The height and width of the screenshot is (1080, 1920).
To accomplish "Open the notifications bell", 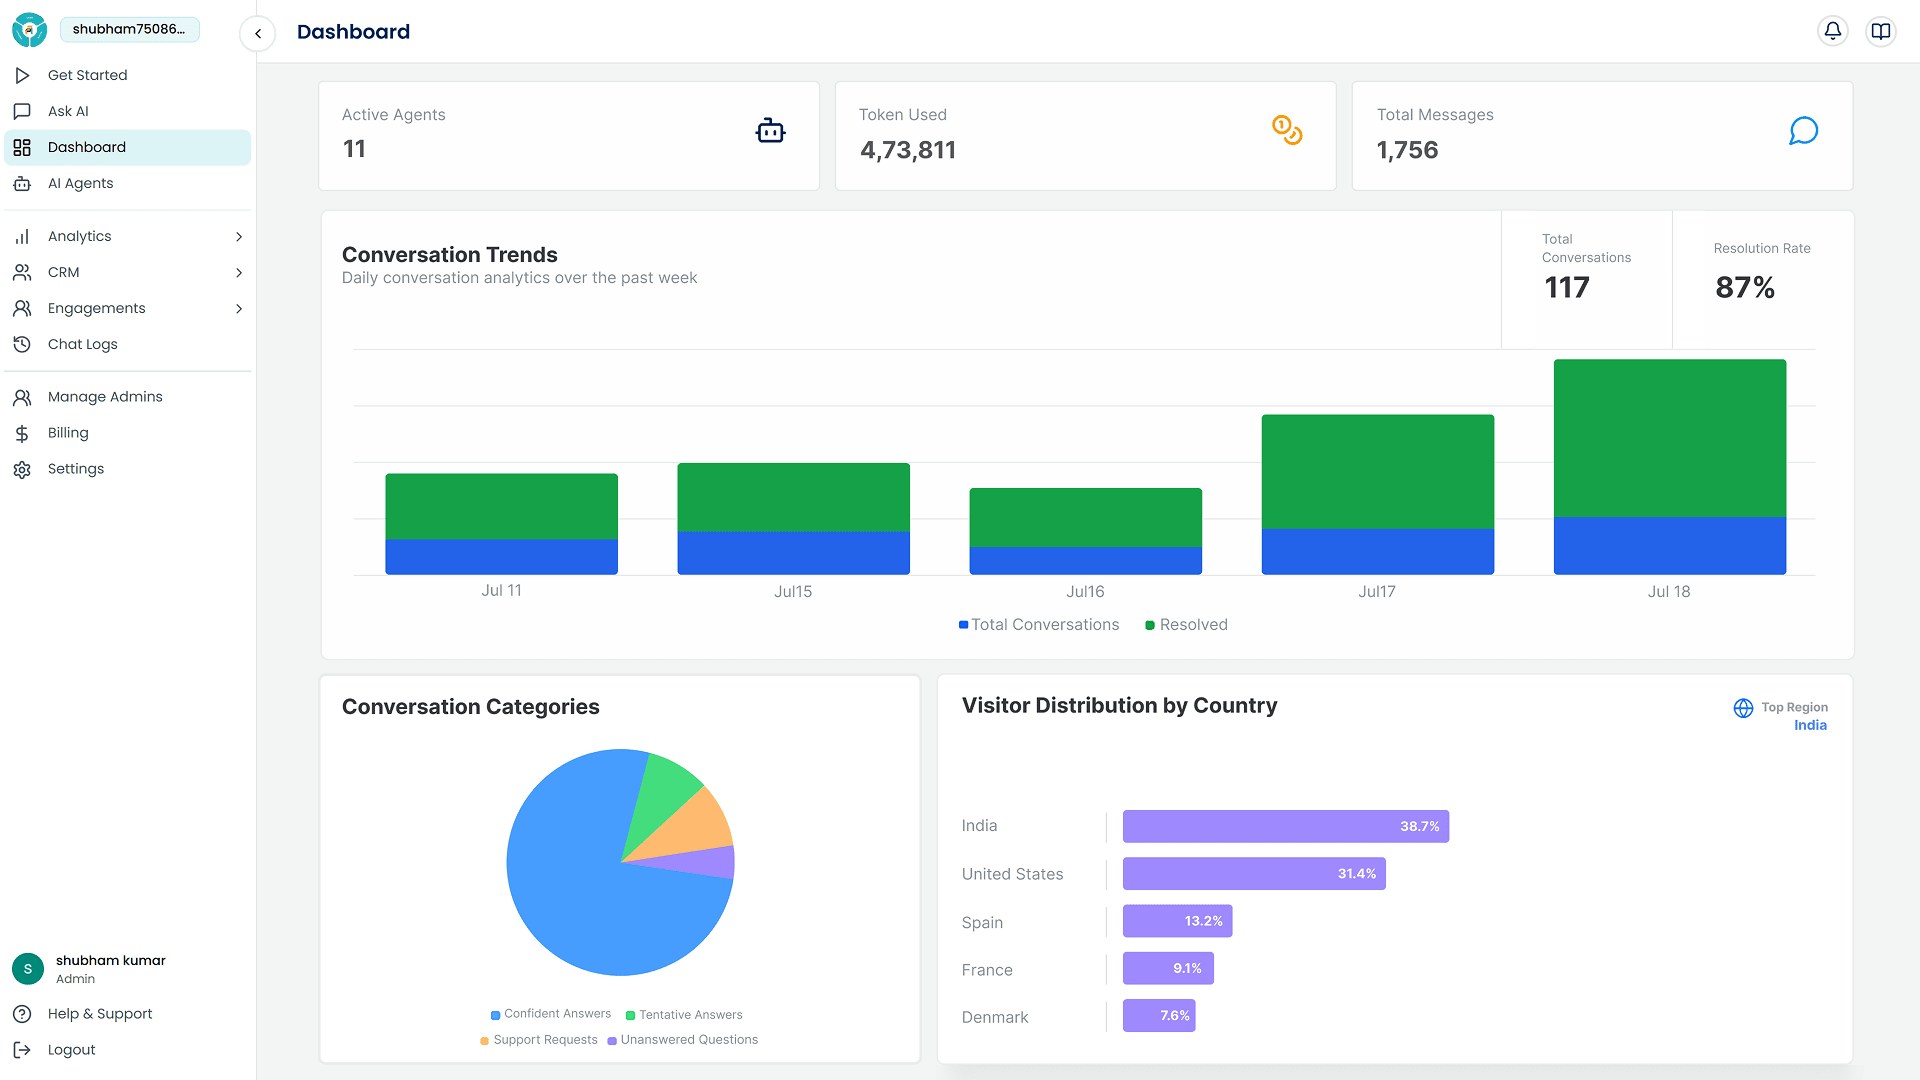I will tap(1833, 30).
